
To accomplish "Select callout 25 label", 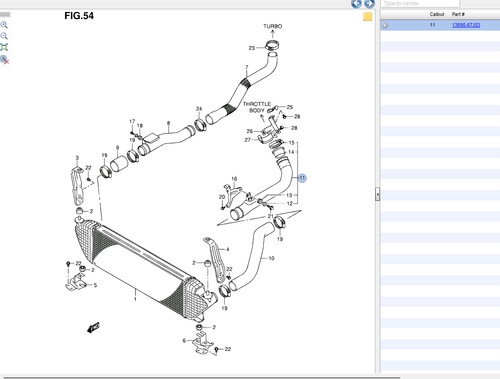I will click(x=290, y=107).
